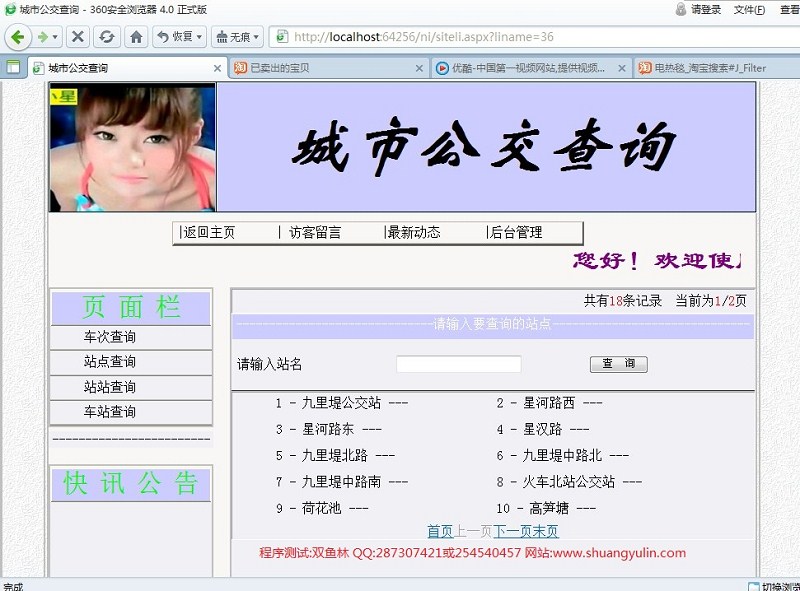Go to browser home page icon

136,37
